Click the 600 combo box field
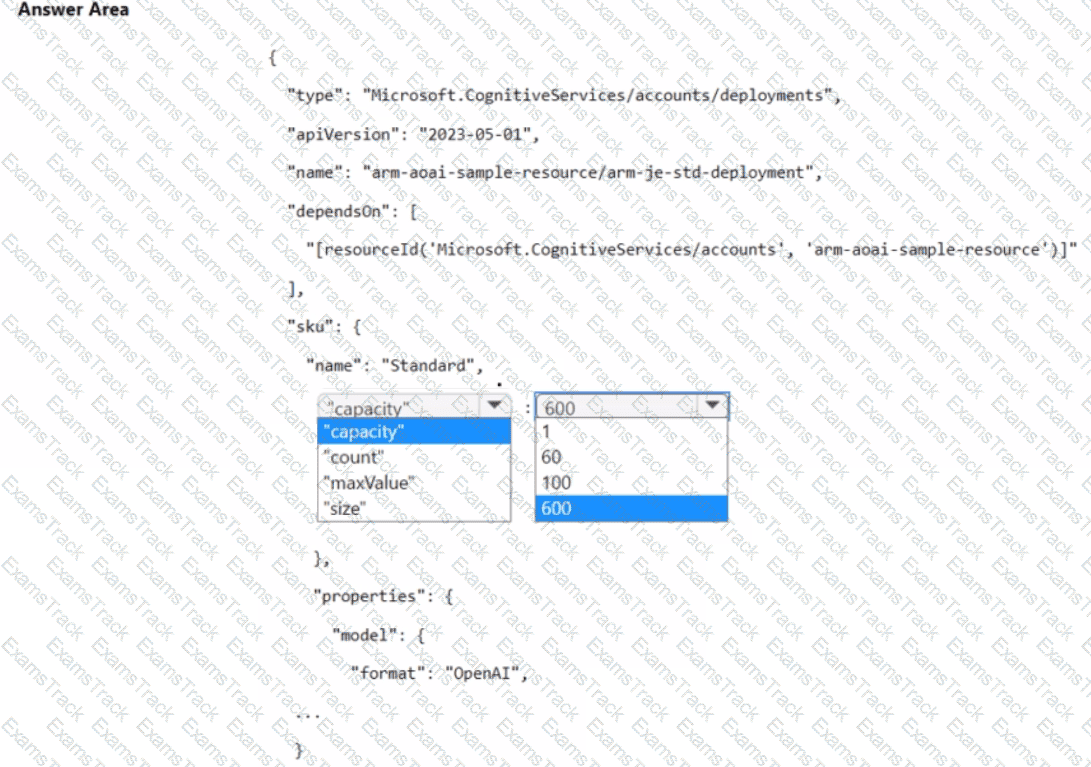 coord(632,406)
